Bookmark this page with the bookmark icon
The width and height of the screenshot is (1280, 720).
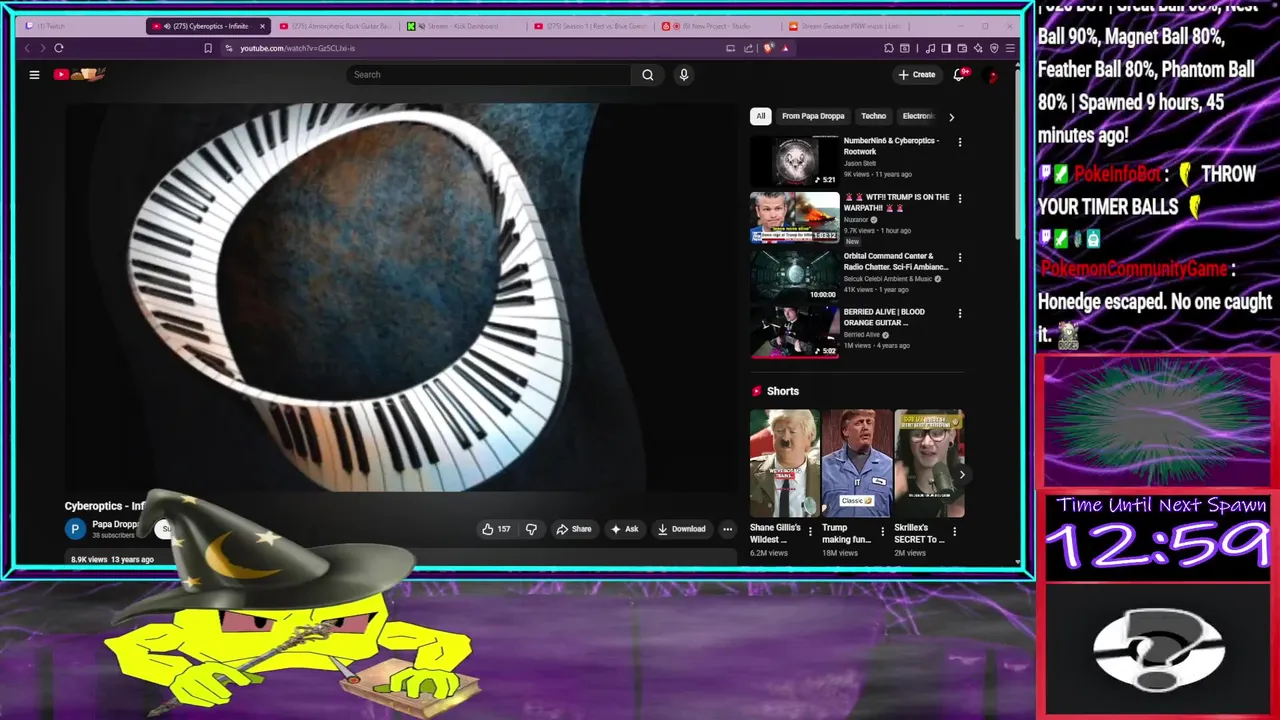point(208,48)
